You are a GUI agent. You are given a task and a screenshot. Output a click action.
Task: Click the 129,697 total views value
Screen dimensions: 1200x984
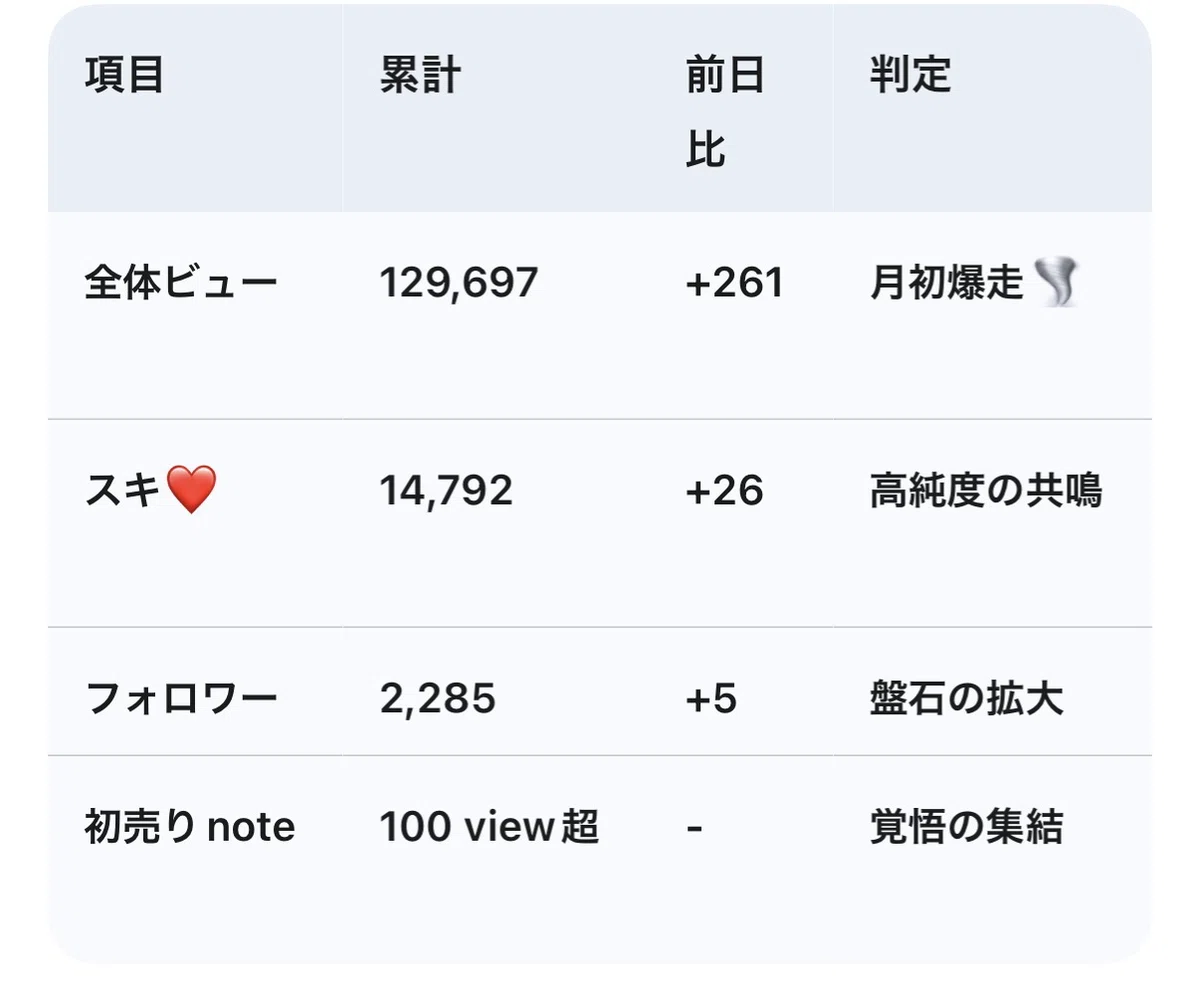(459, 283)
